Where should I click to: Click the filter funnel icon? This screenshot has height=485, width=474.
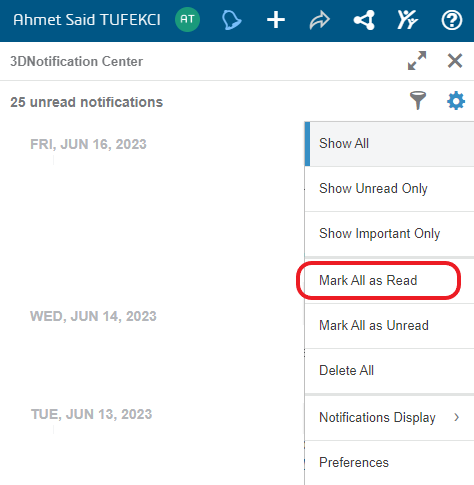[418, 101]
